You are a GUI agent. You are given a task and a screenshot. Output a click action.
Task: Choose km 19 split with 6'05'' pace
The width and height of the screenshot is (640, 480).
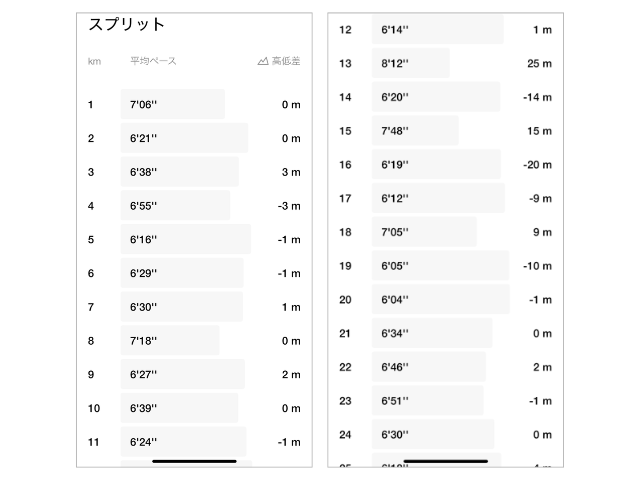(446, 266)
